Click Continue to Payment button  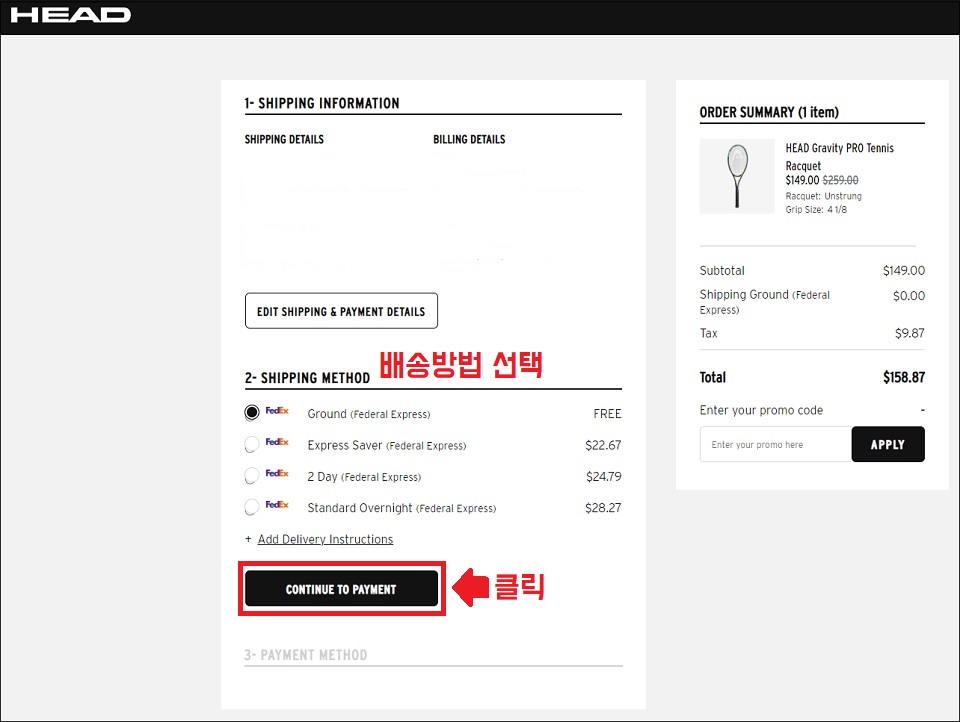click(341, 589)
